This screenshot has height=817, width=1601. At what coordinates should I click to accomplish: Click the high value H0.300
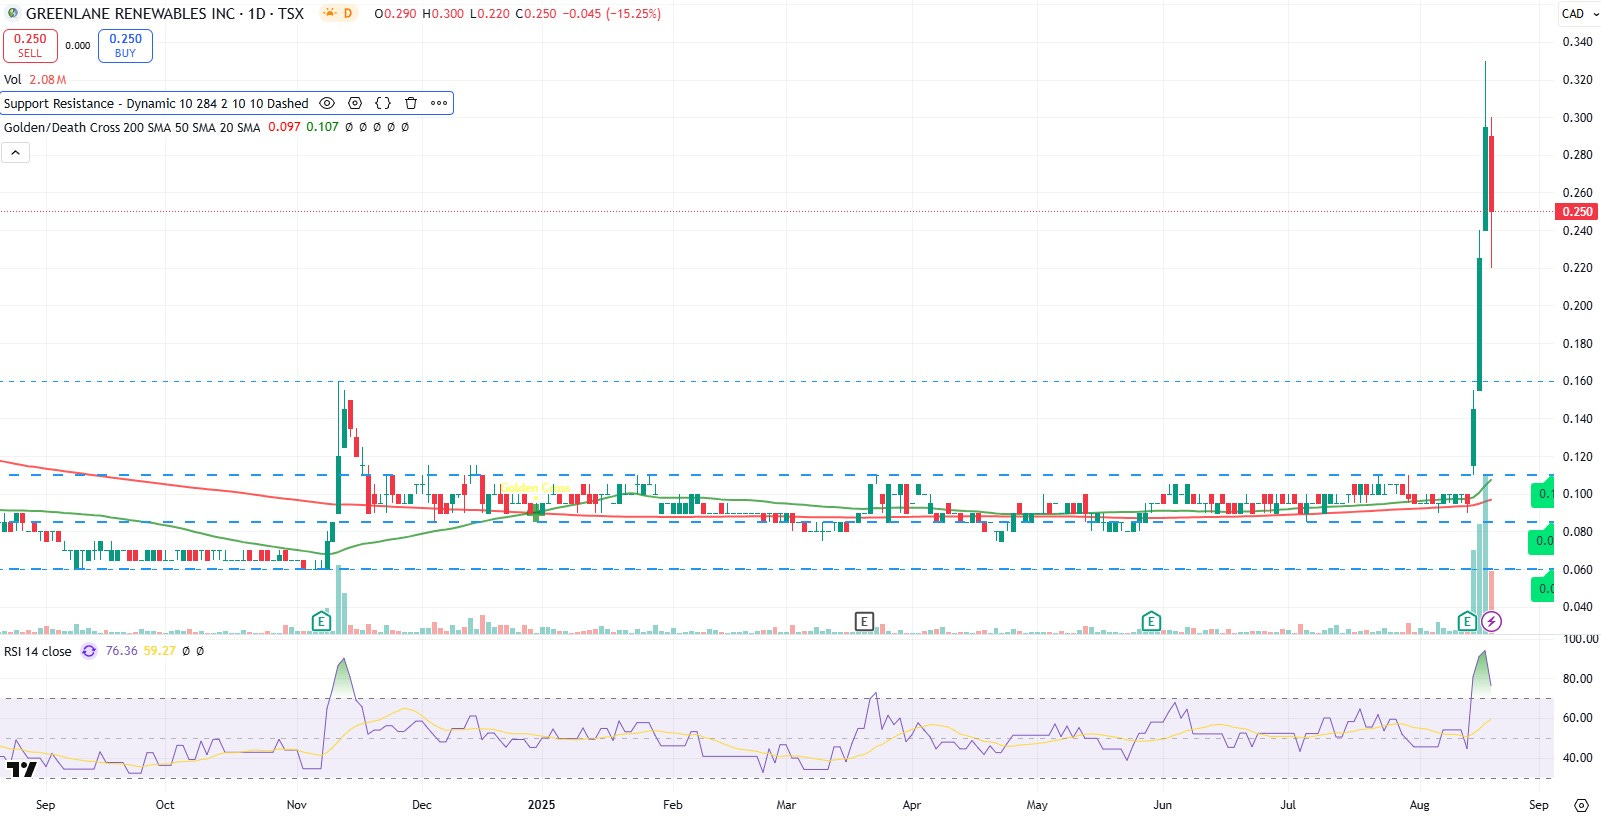(443, 14)
